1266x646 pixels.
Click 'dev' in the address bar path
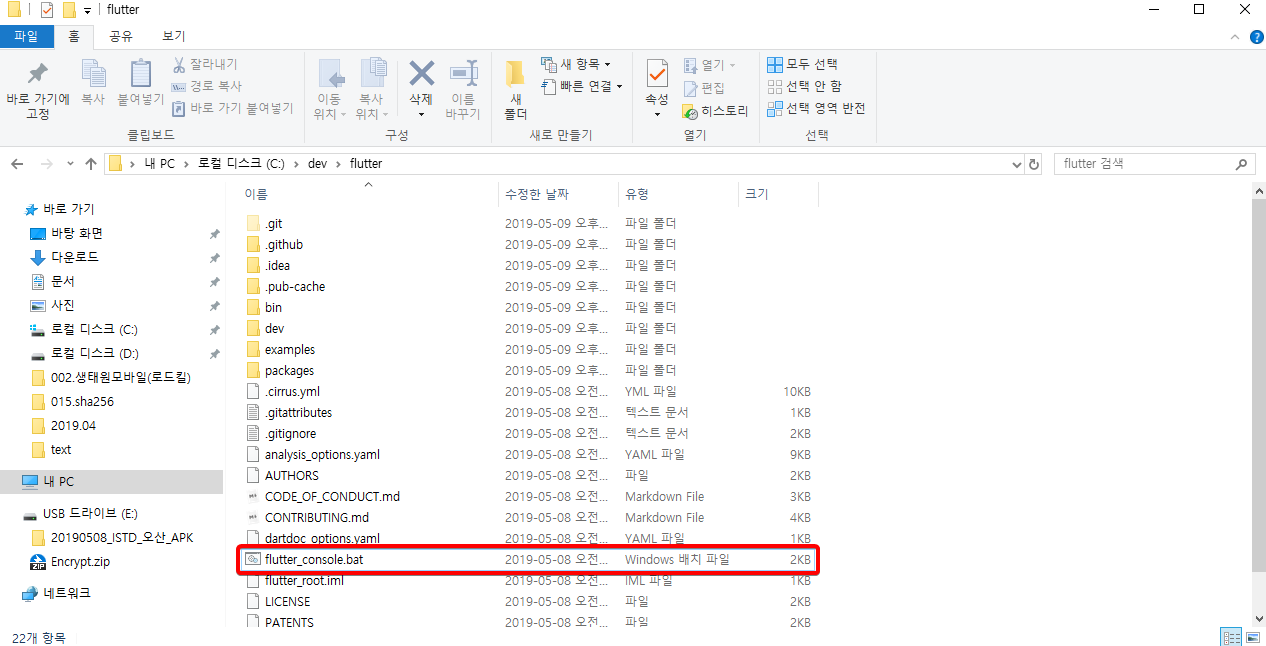coord(317,163)
